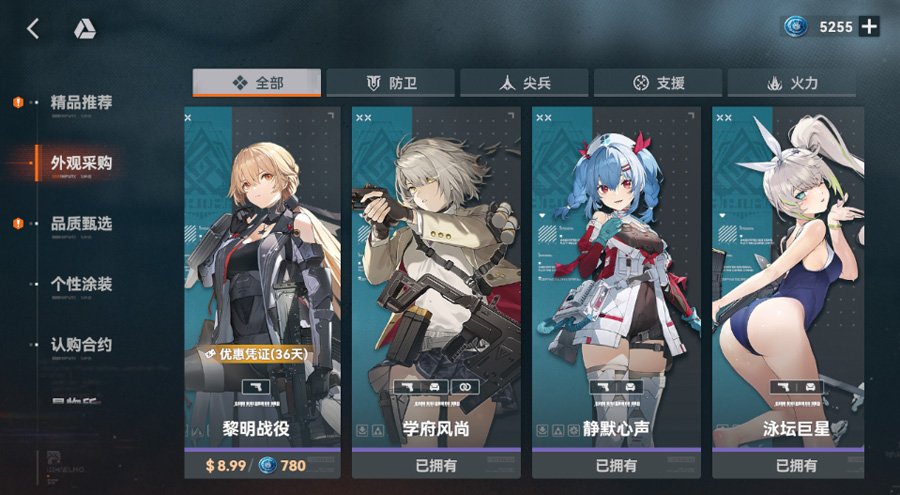
Task: Click the link icon on the 学府风尚 card
Action: [x=465, y=387]
